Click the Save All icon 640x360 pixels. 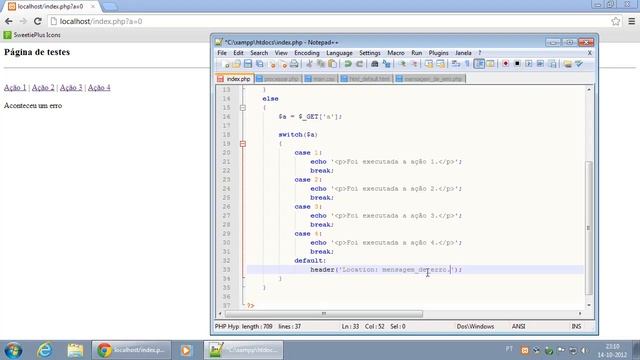tap(260, 64)
